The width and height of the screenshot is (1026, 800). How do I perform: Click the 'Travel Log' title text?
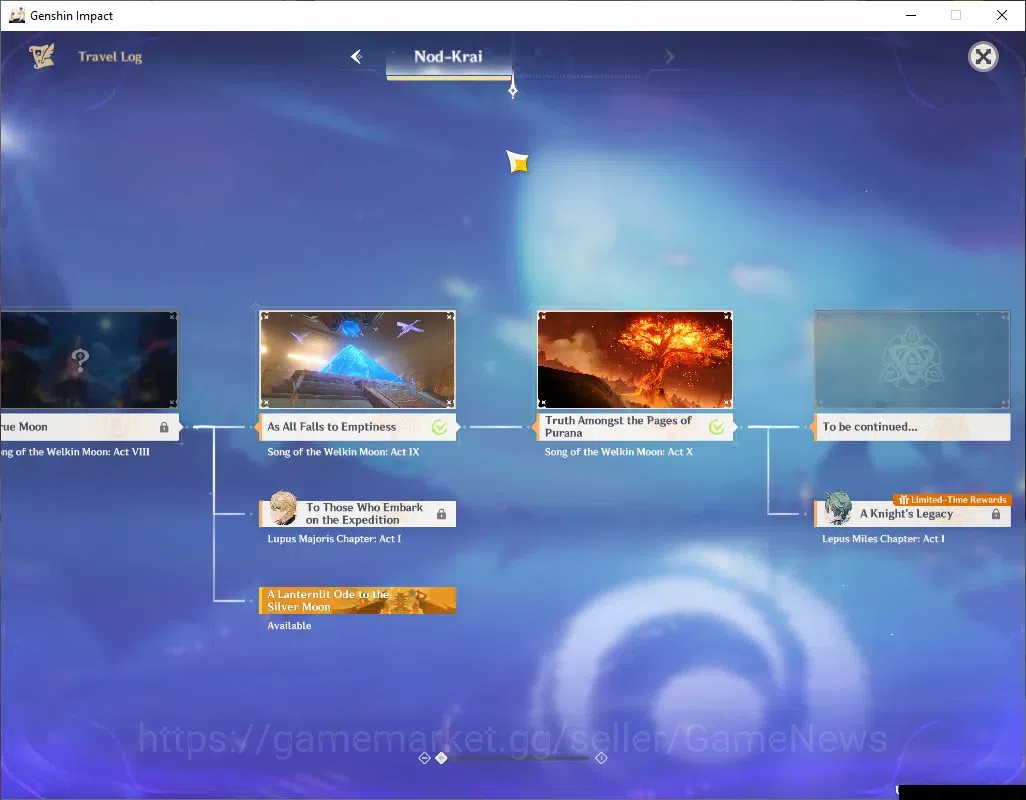click(110, 57)
